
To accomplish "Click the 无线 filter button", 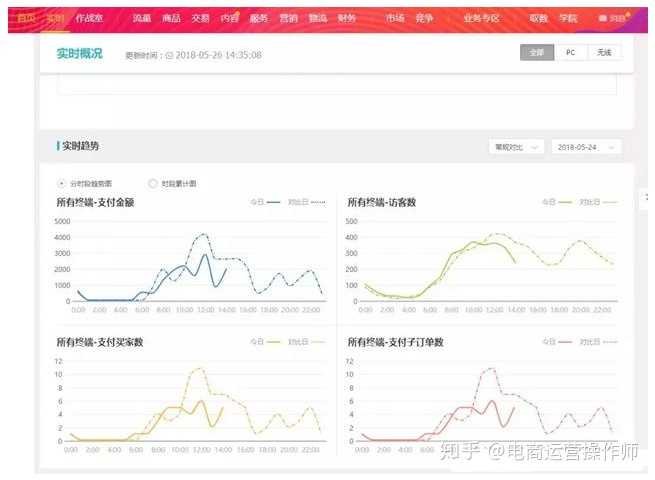I will 603,52.
